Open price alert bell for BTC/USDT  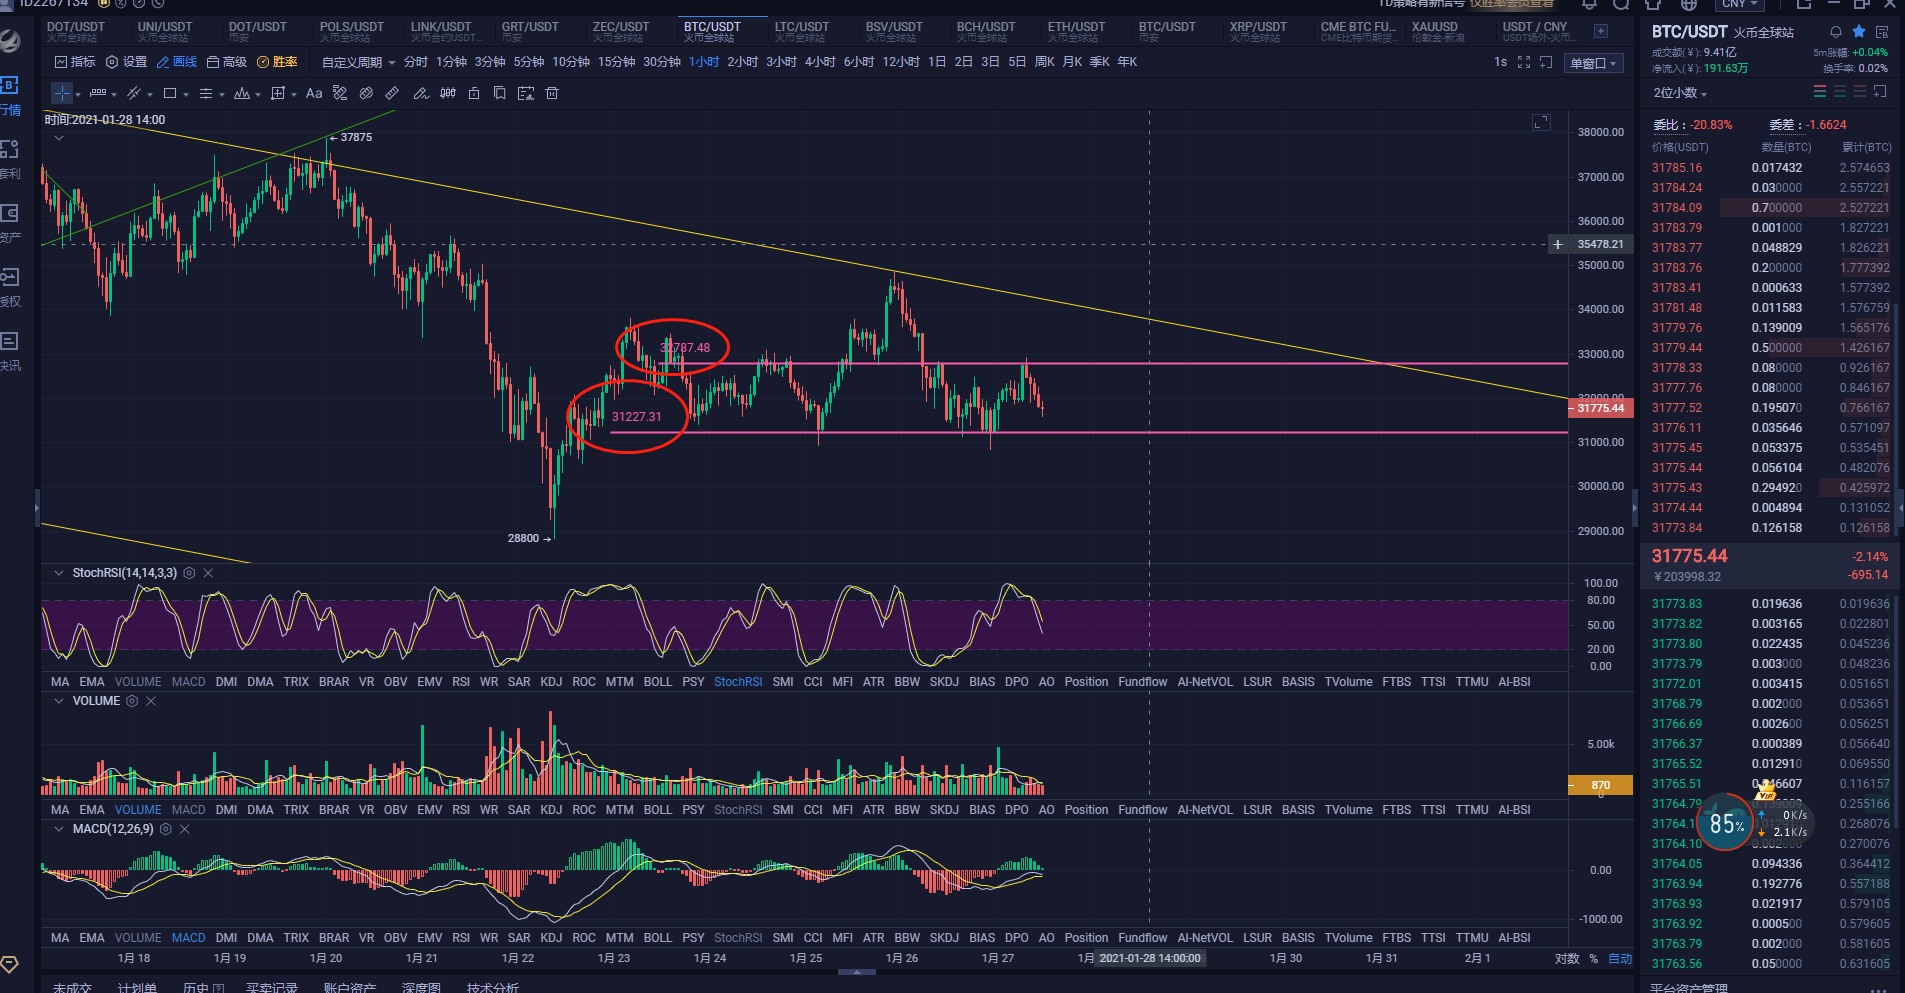click(x=1836, y=32)
